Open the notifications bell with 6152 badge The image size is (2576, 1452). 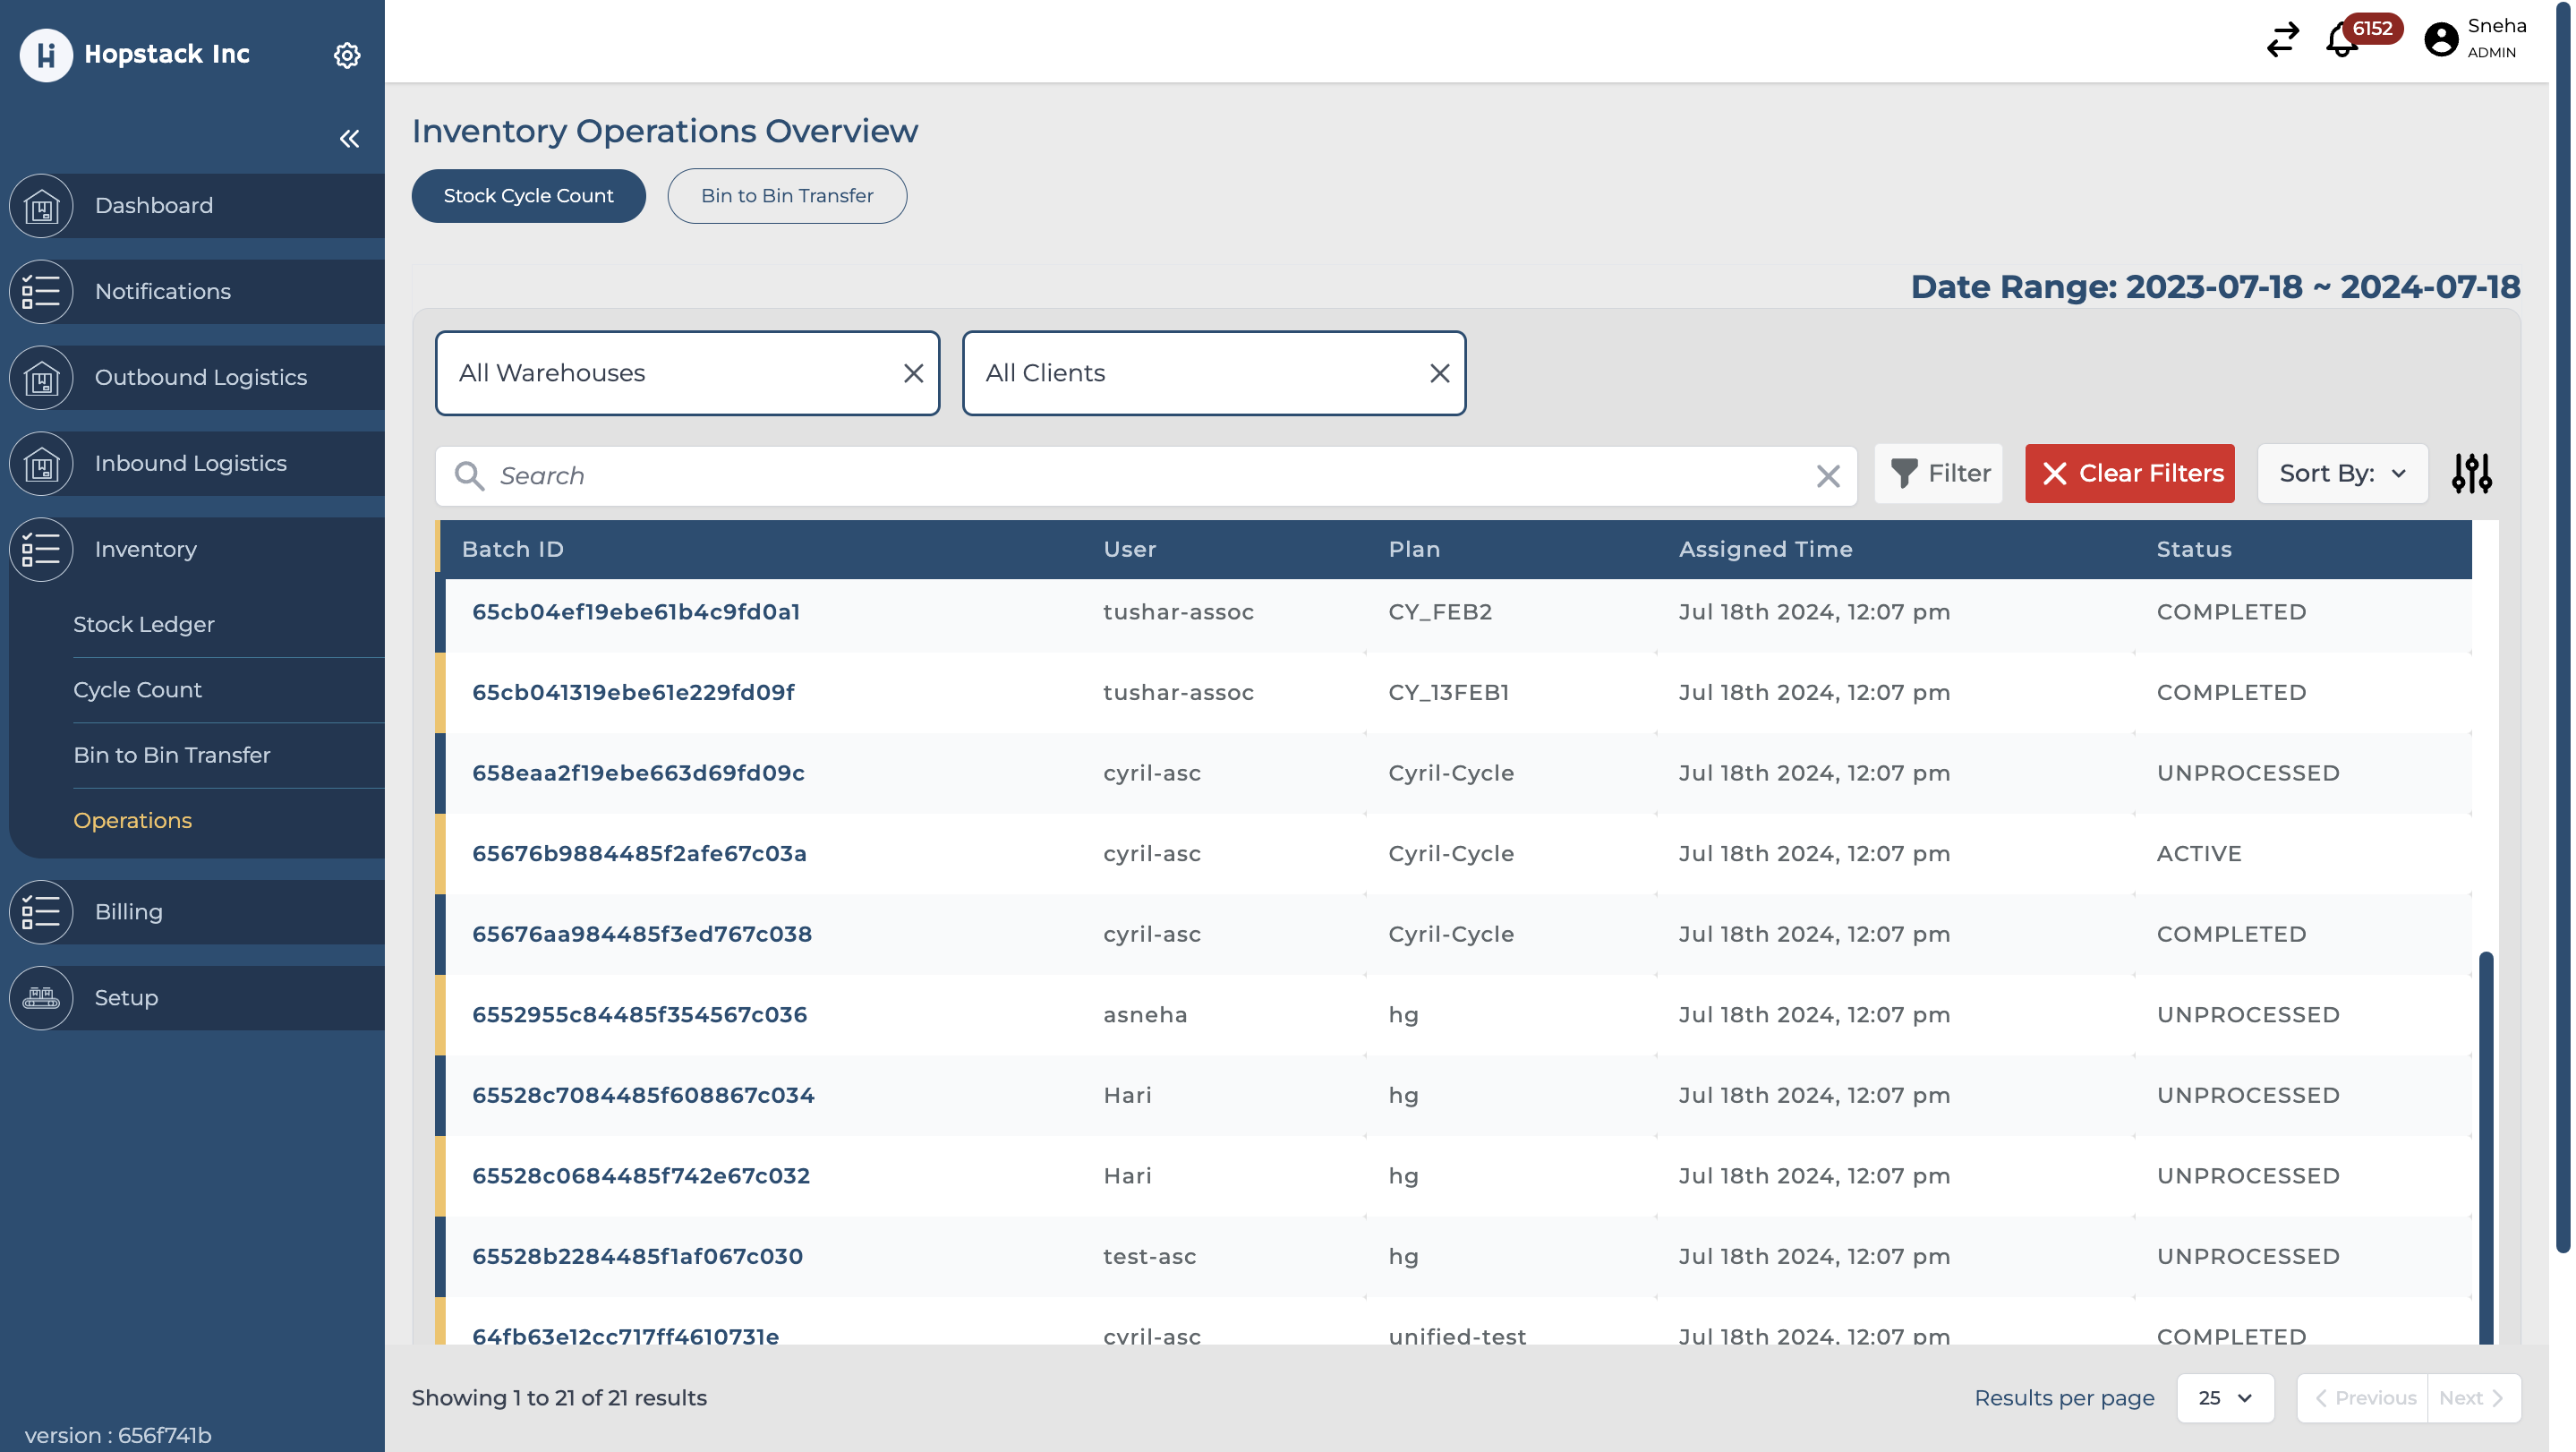click(2342, 41)
